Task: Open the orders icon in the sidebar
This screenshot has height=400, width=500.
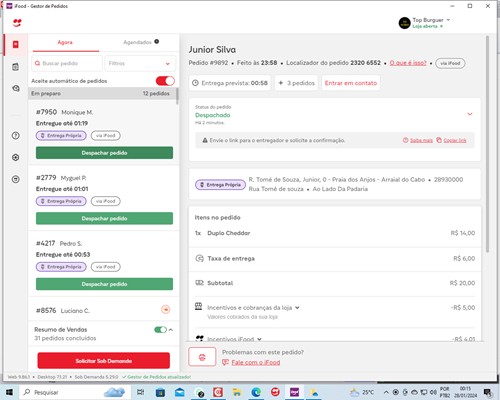Action: pyautogui.click(x=15, y=45)
